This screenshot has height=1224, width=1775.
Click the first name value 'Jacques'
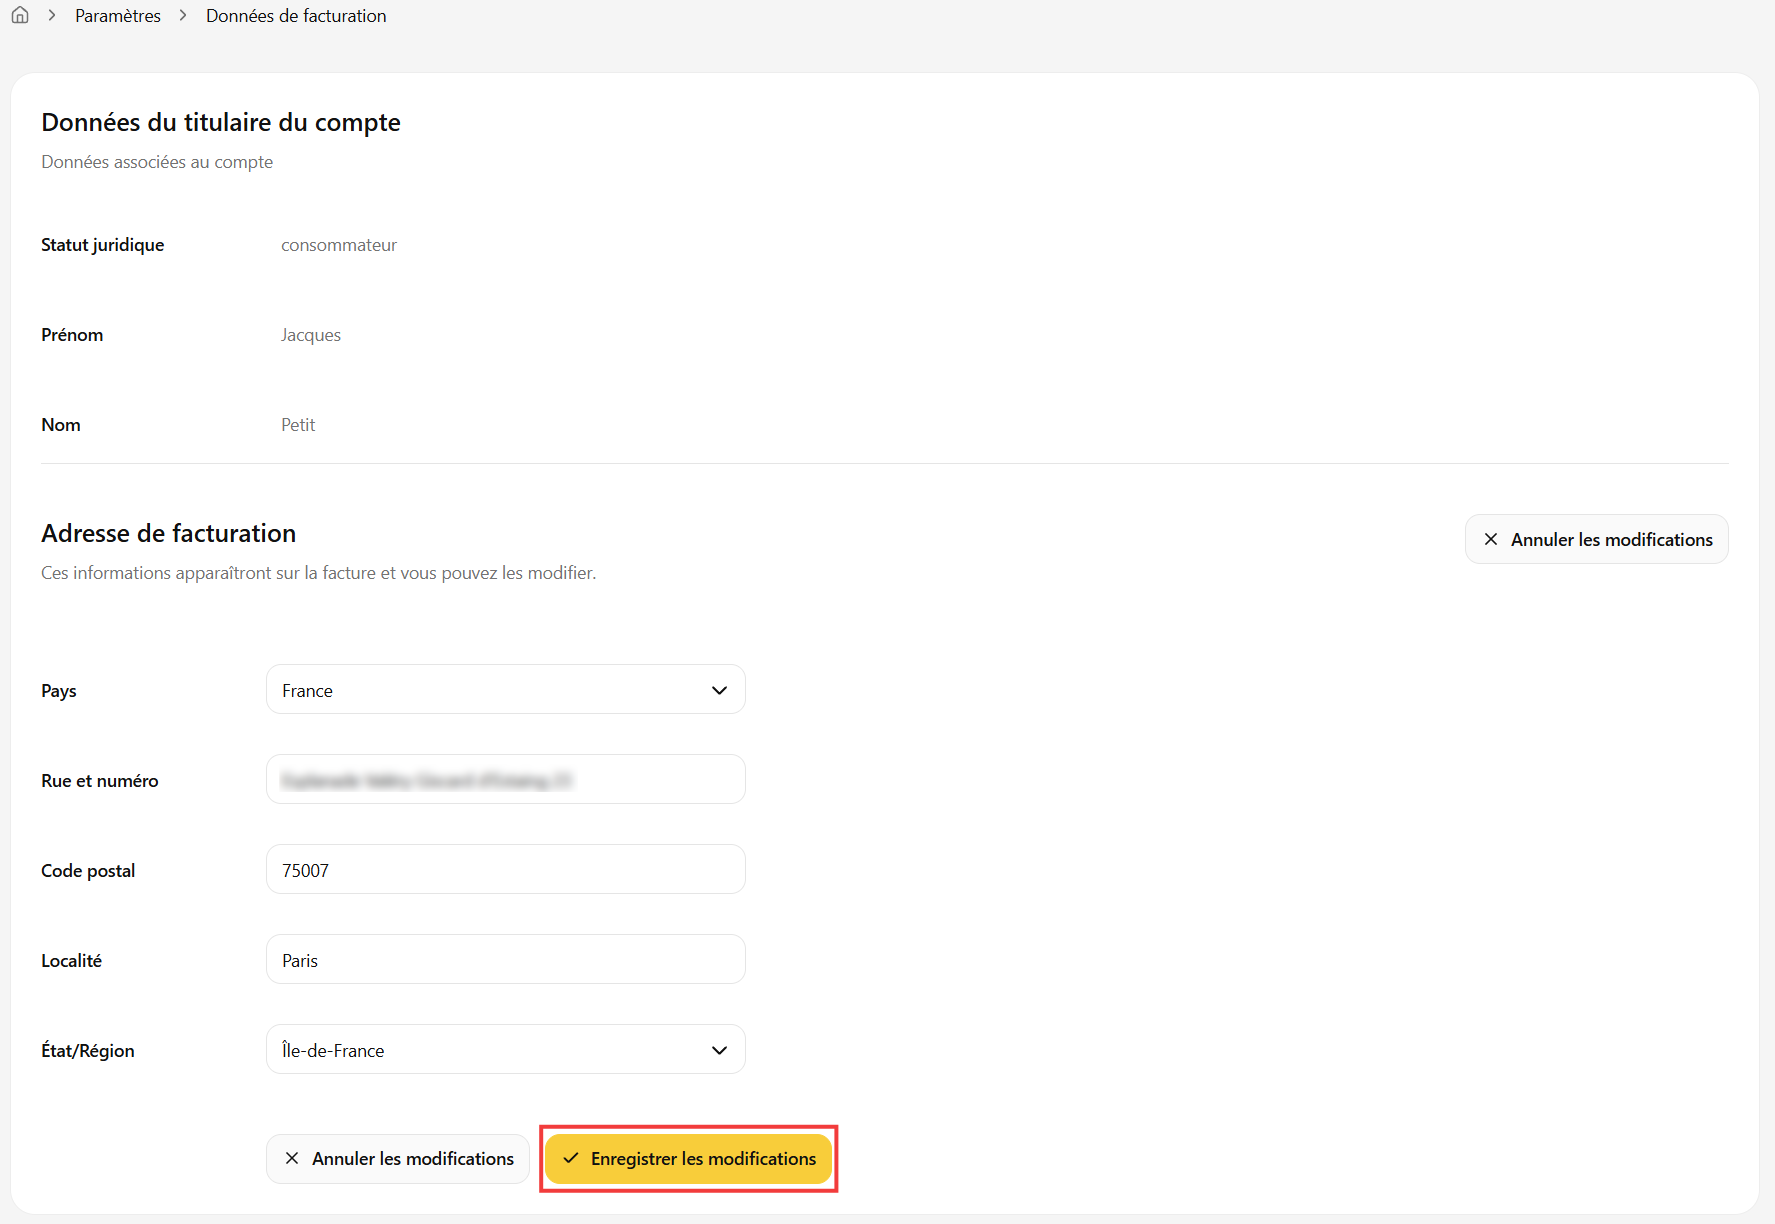coord(311,335)
